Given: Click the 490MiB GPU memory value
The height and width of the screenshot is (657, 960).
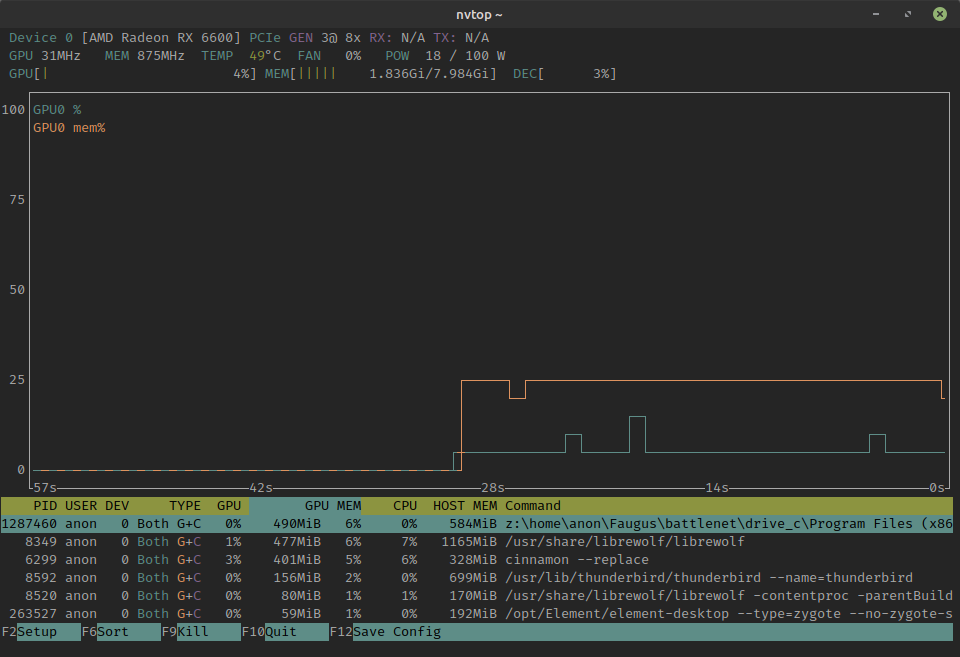Looking at the screenshot, I should [297, 524].
